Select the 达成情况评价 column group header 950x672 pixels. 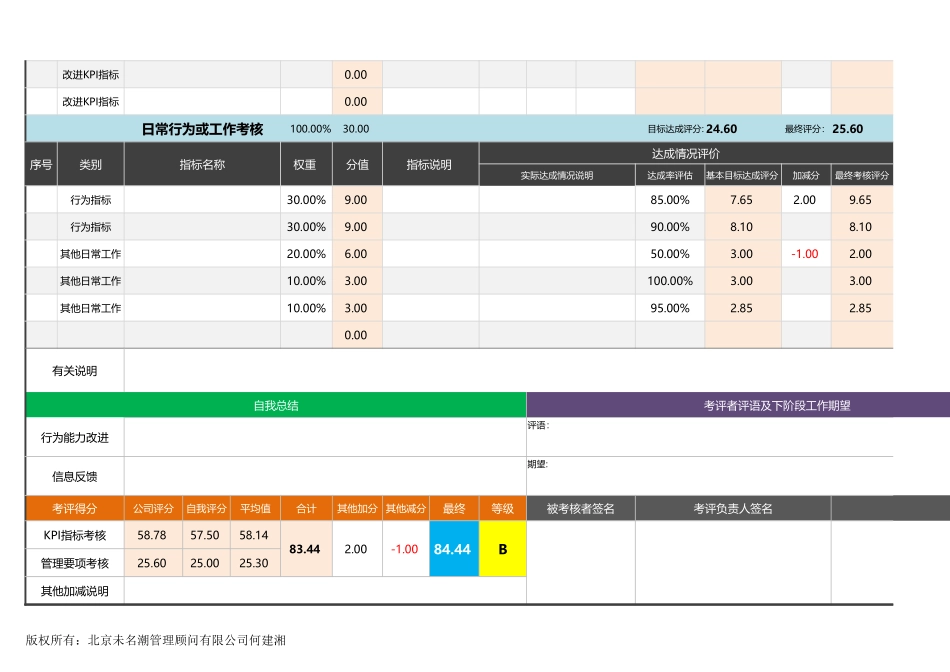point(685,153)
